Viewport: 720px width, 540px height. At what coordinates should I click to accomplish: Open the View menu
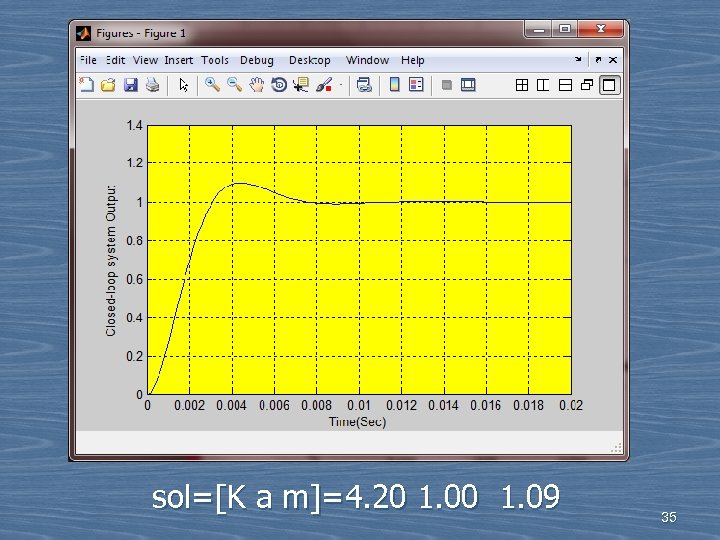tap(146, 60)
